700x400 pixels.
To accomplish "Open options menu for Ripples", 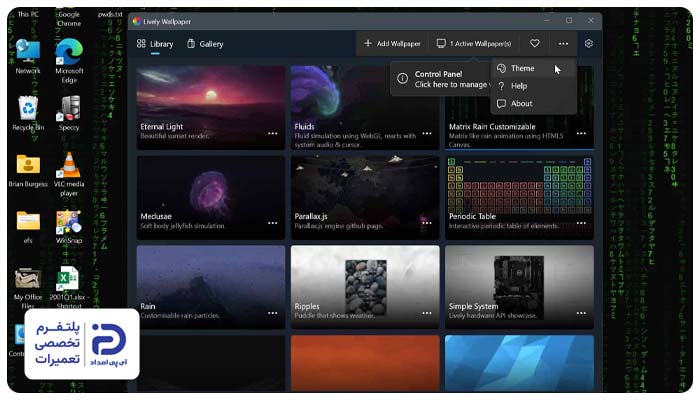I will pyautogui.click(x=427, y=313).
